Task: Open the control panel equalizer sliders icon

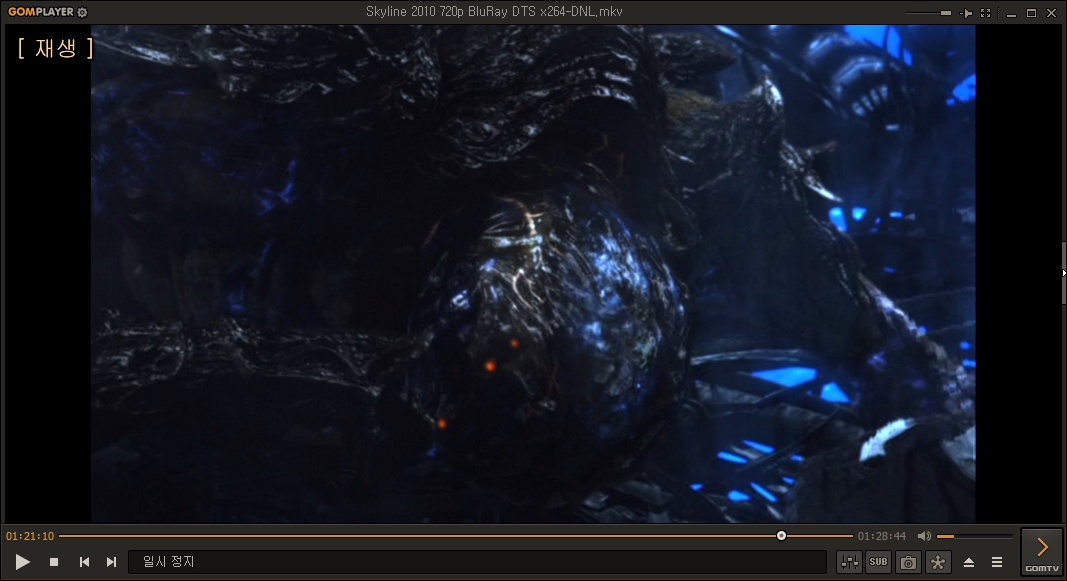Action: click(849, 562)
